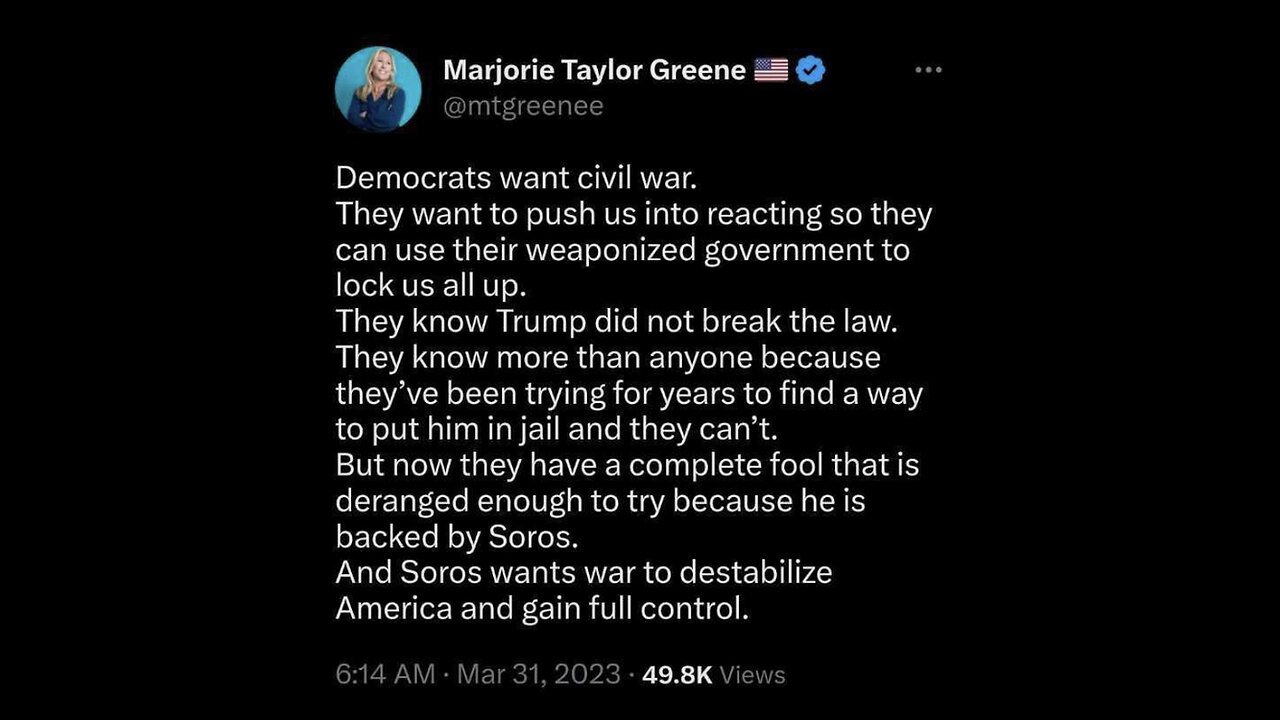This screenshot has height=720, width=1280.
Task: Click the line 'And Soros wants war to destabilize'
Action: click(584, 572)
